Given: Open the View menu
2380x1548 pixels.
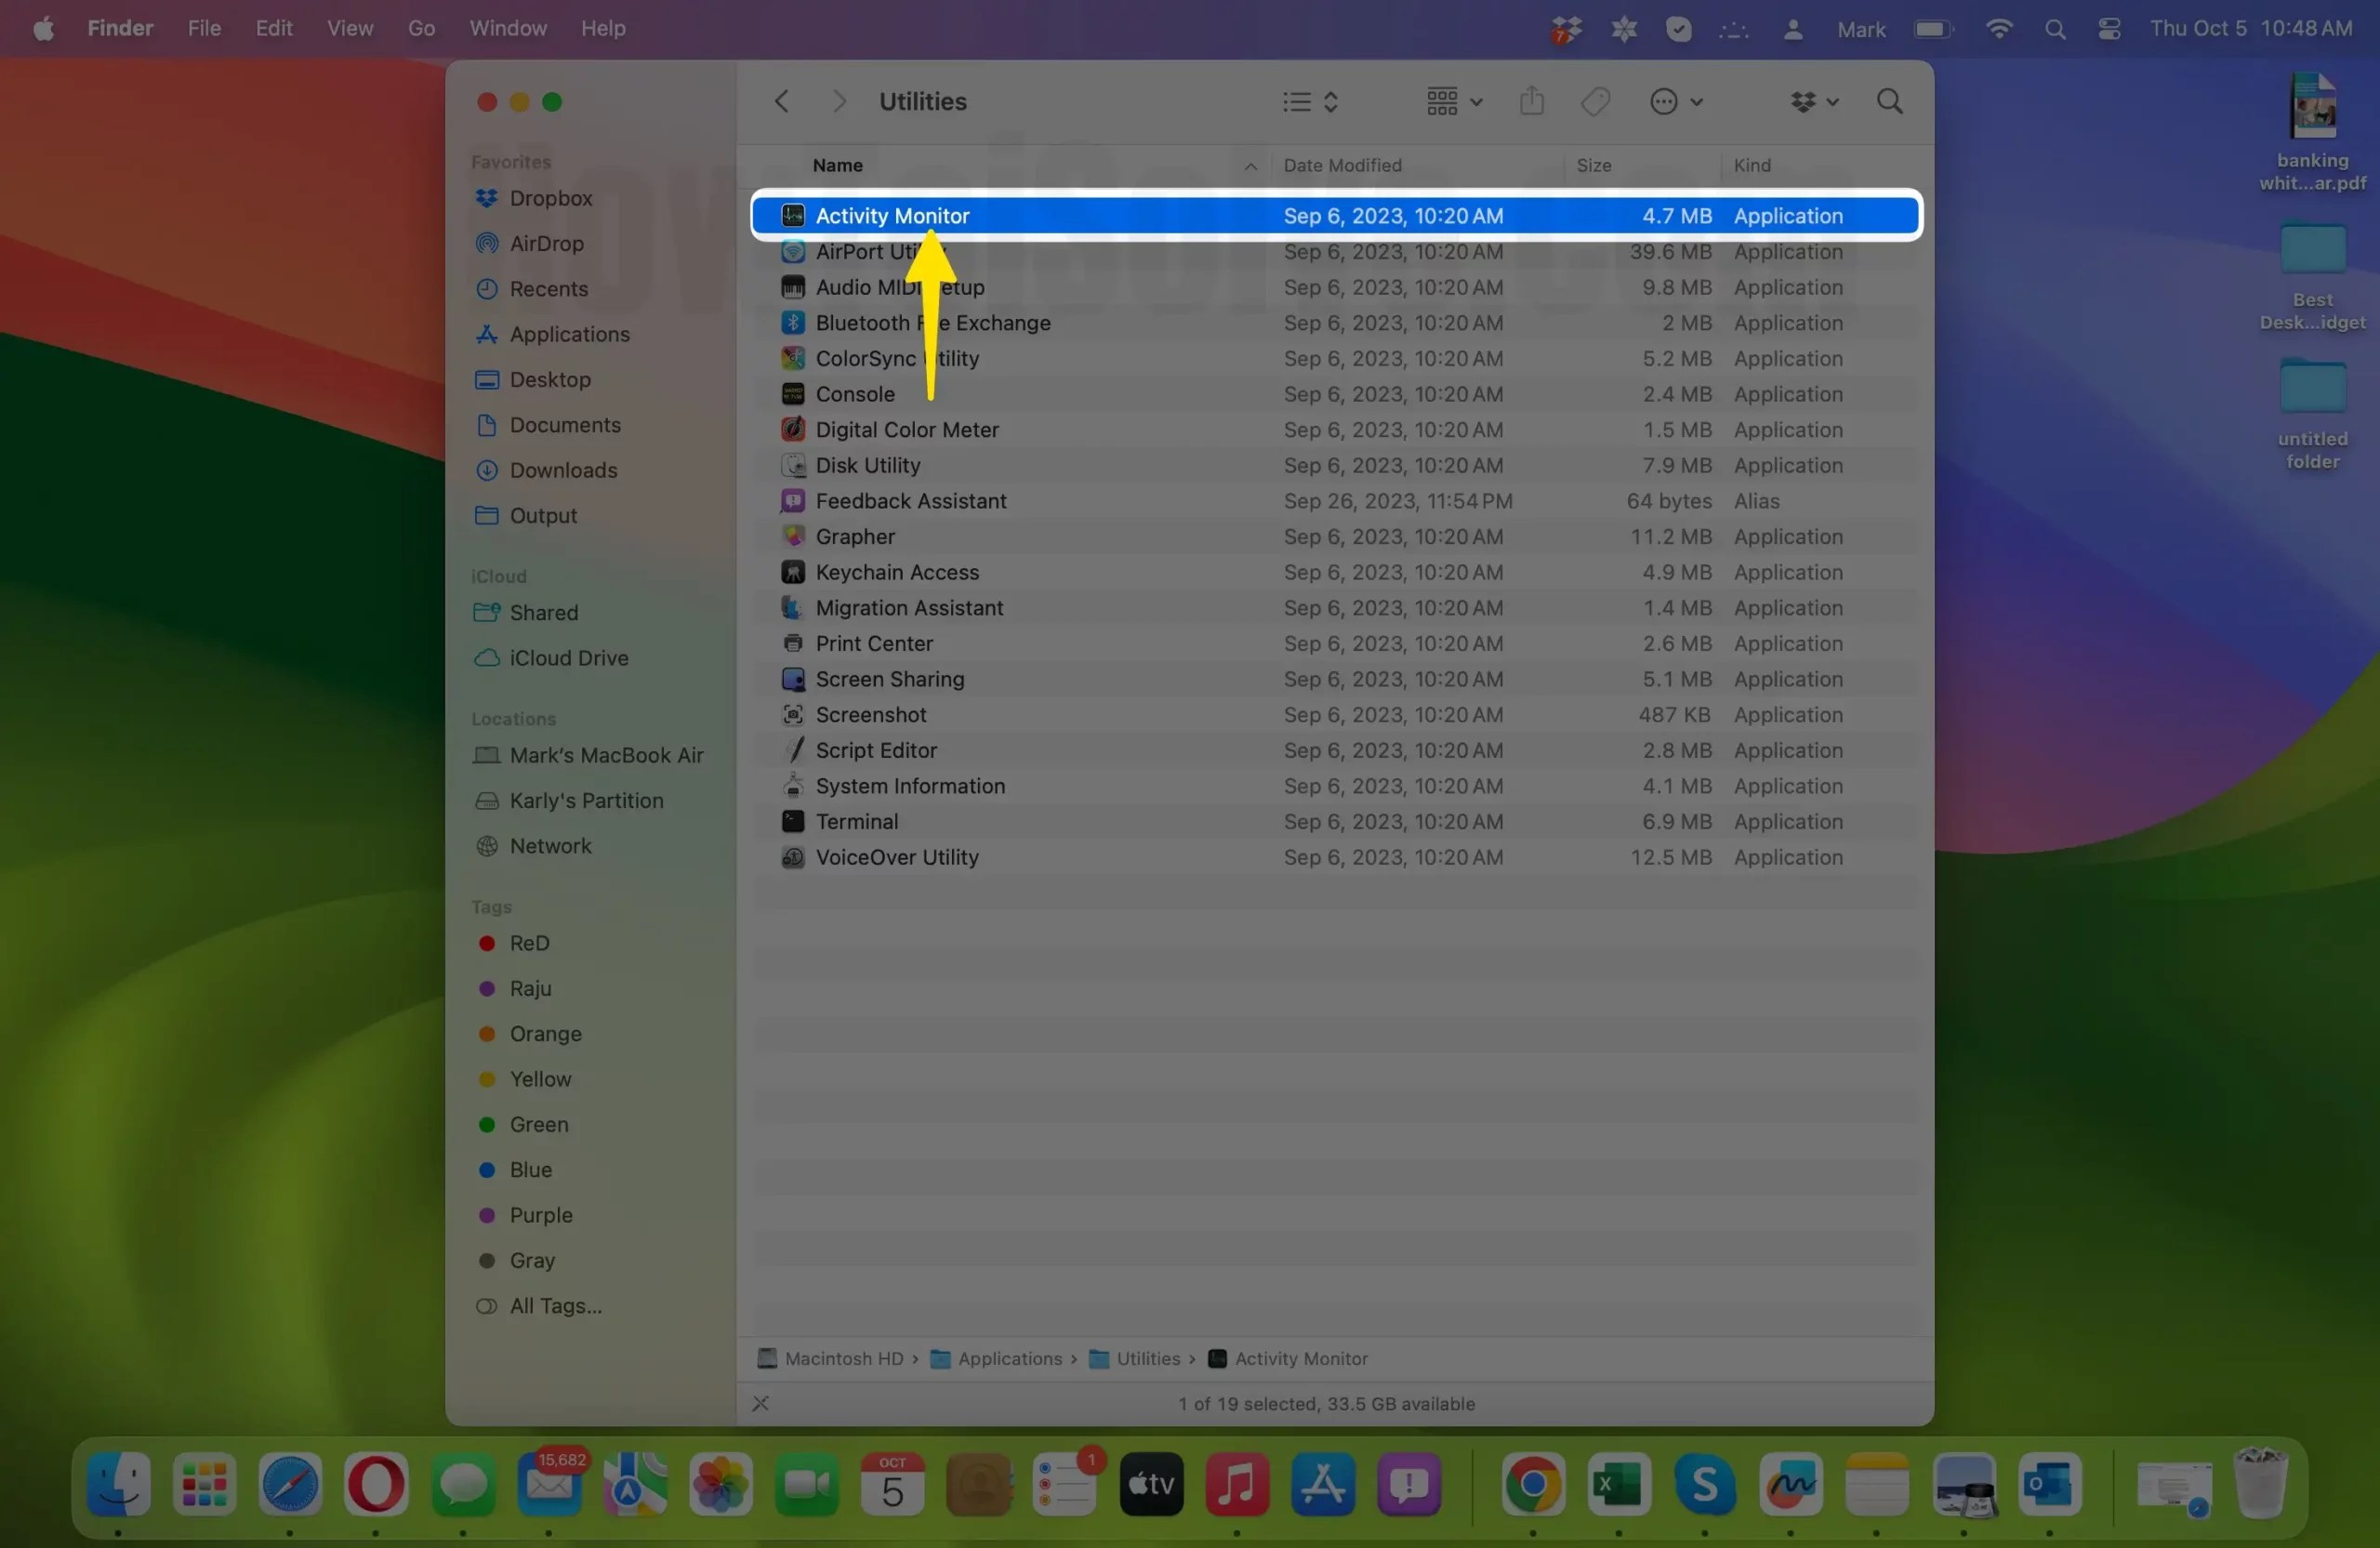Looking at the screenshot, I should tap(348, 28).
